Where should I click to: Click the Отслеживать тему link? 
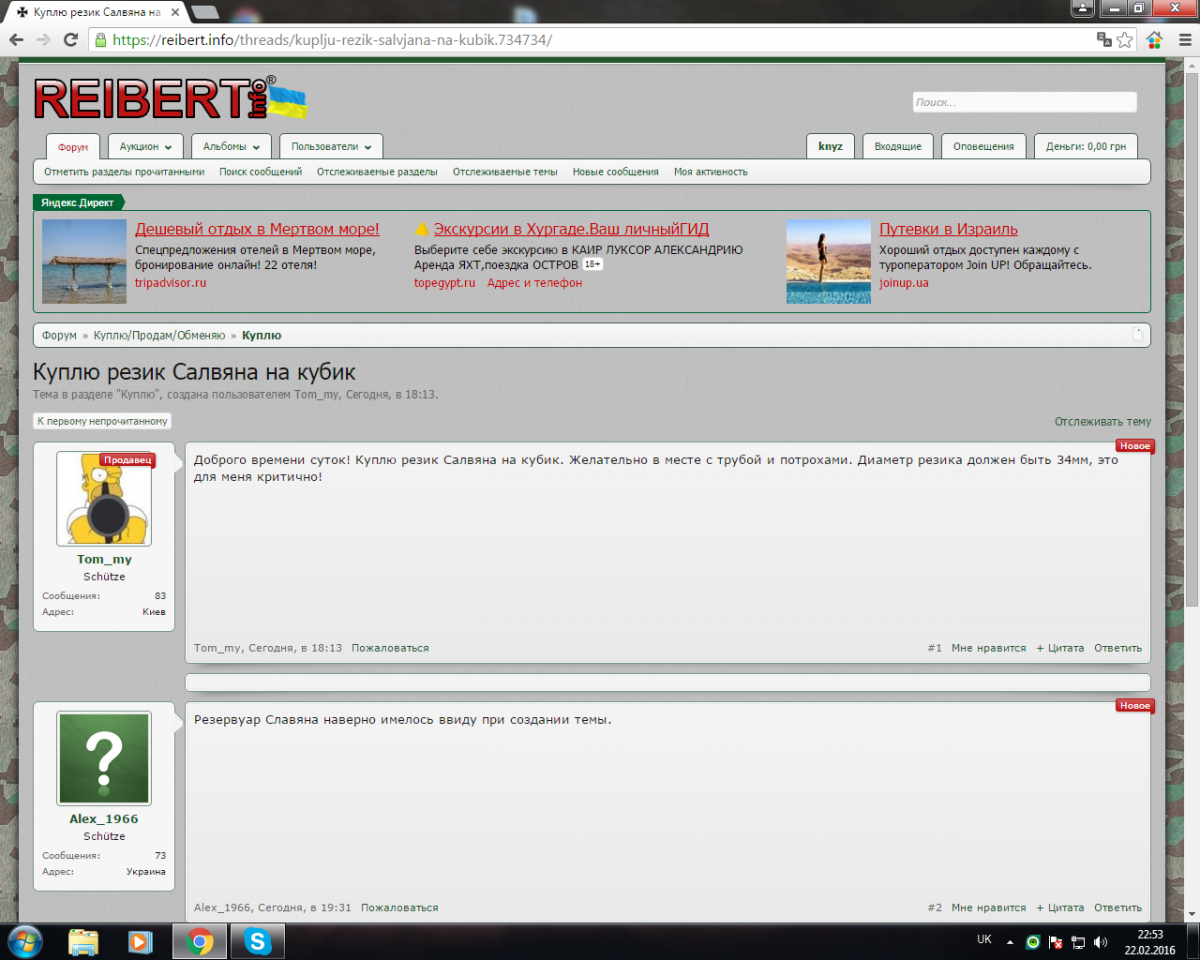point(1102,422)
